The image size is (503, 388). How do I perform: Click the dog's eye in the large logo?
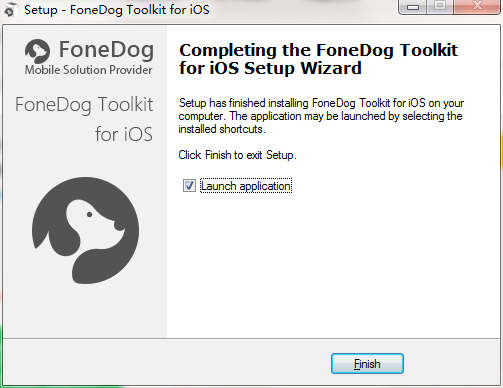pyautogui.click(x=89, y=215)
